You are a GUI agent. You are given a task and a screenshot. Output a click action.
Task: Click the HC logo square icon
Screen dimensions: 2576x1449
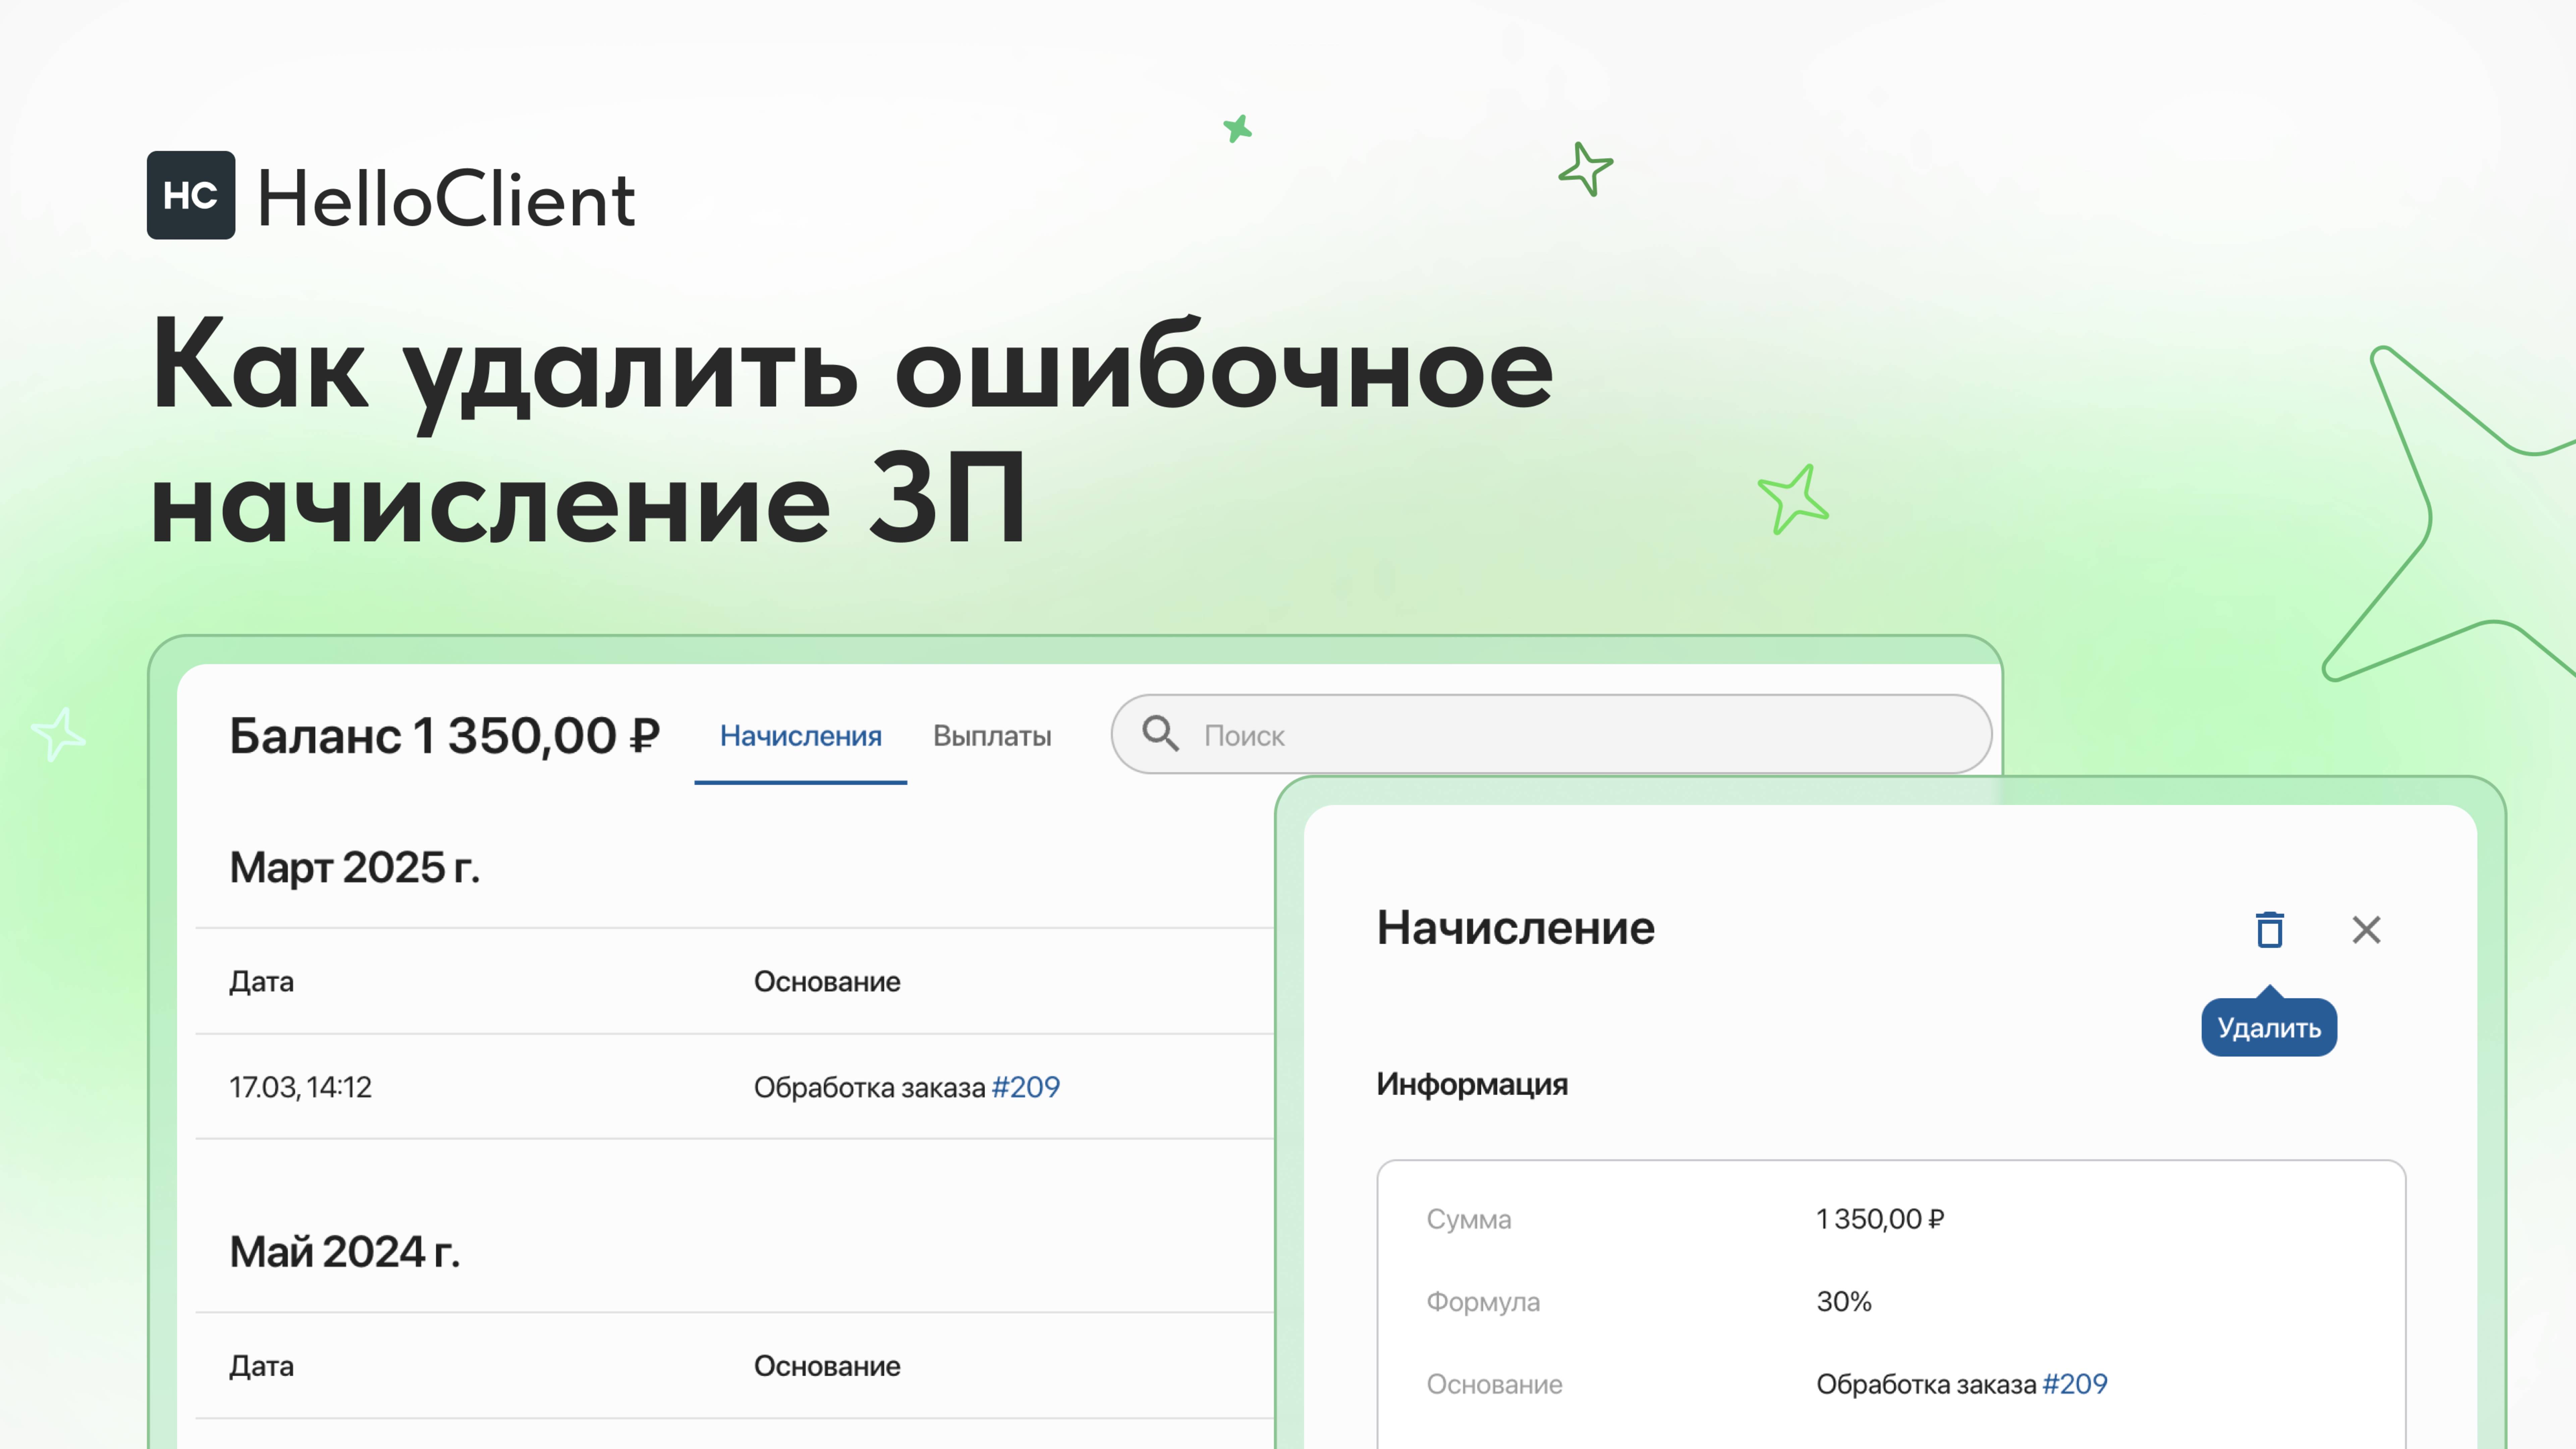[191, 195]
